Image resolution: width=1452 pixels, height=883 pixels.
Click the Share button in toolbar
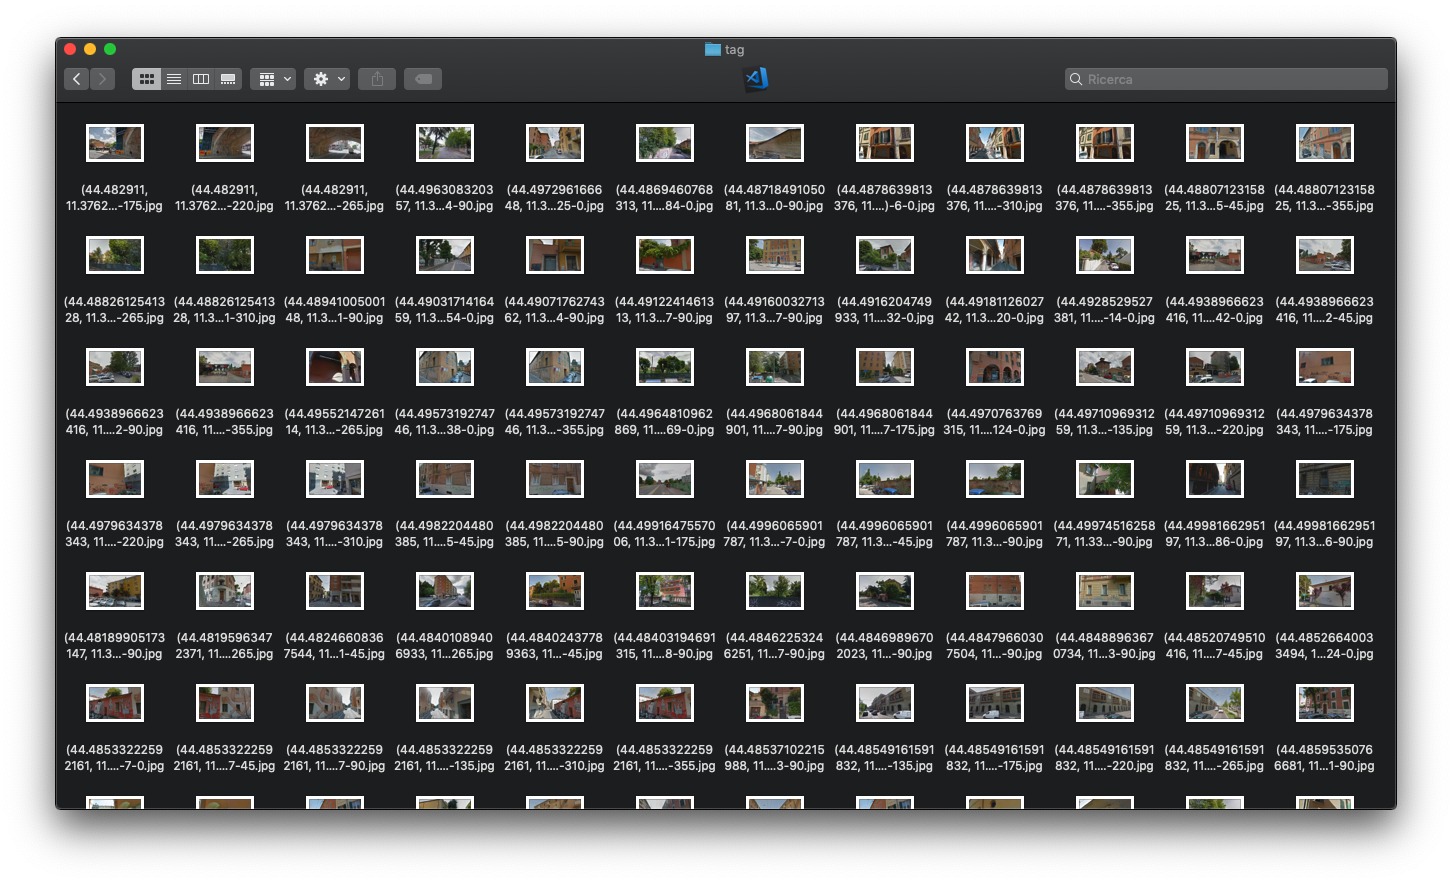click(377, 79)
